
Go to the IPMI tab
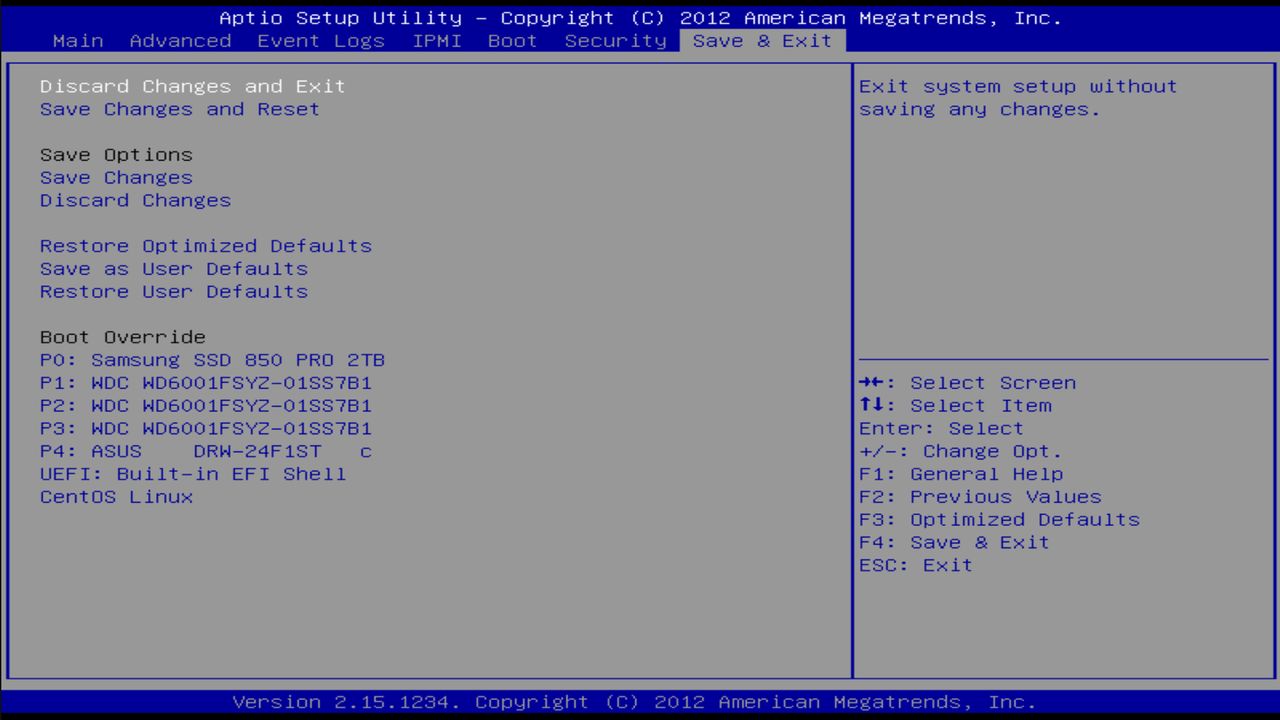click(x=437, y=41)
